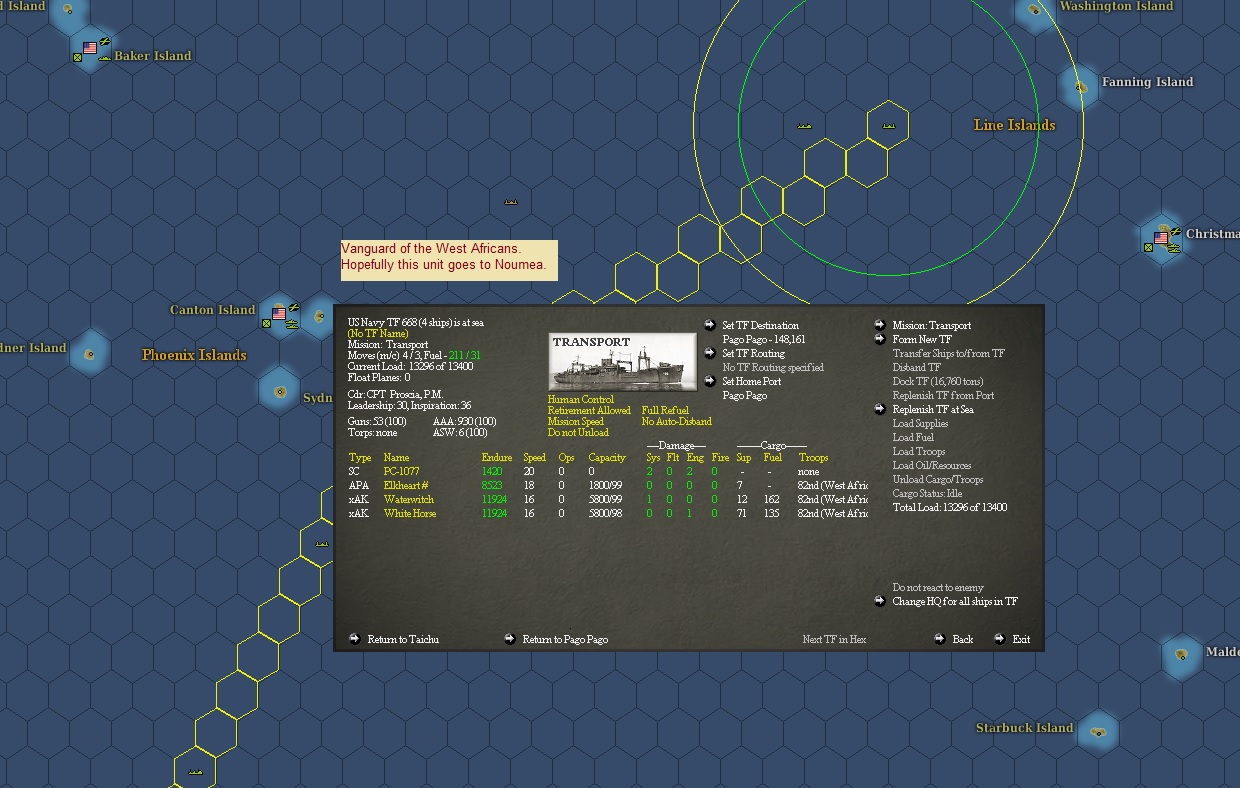Toggle Do not react to enemy
The image size is (1240, 788).
point(938,587)
